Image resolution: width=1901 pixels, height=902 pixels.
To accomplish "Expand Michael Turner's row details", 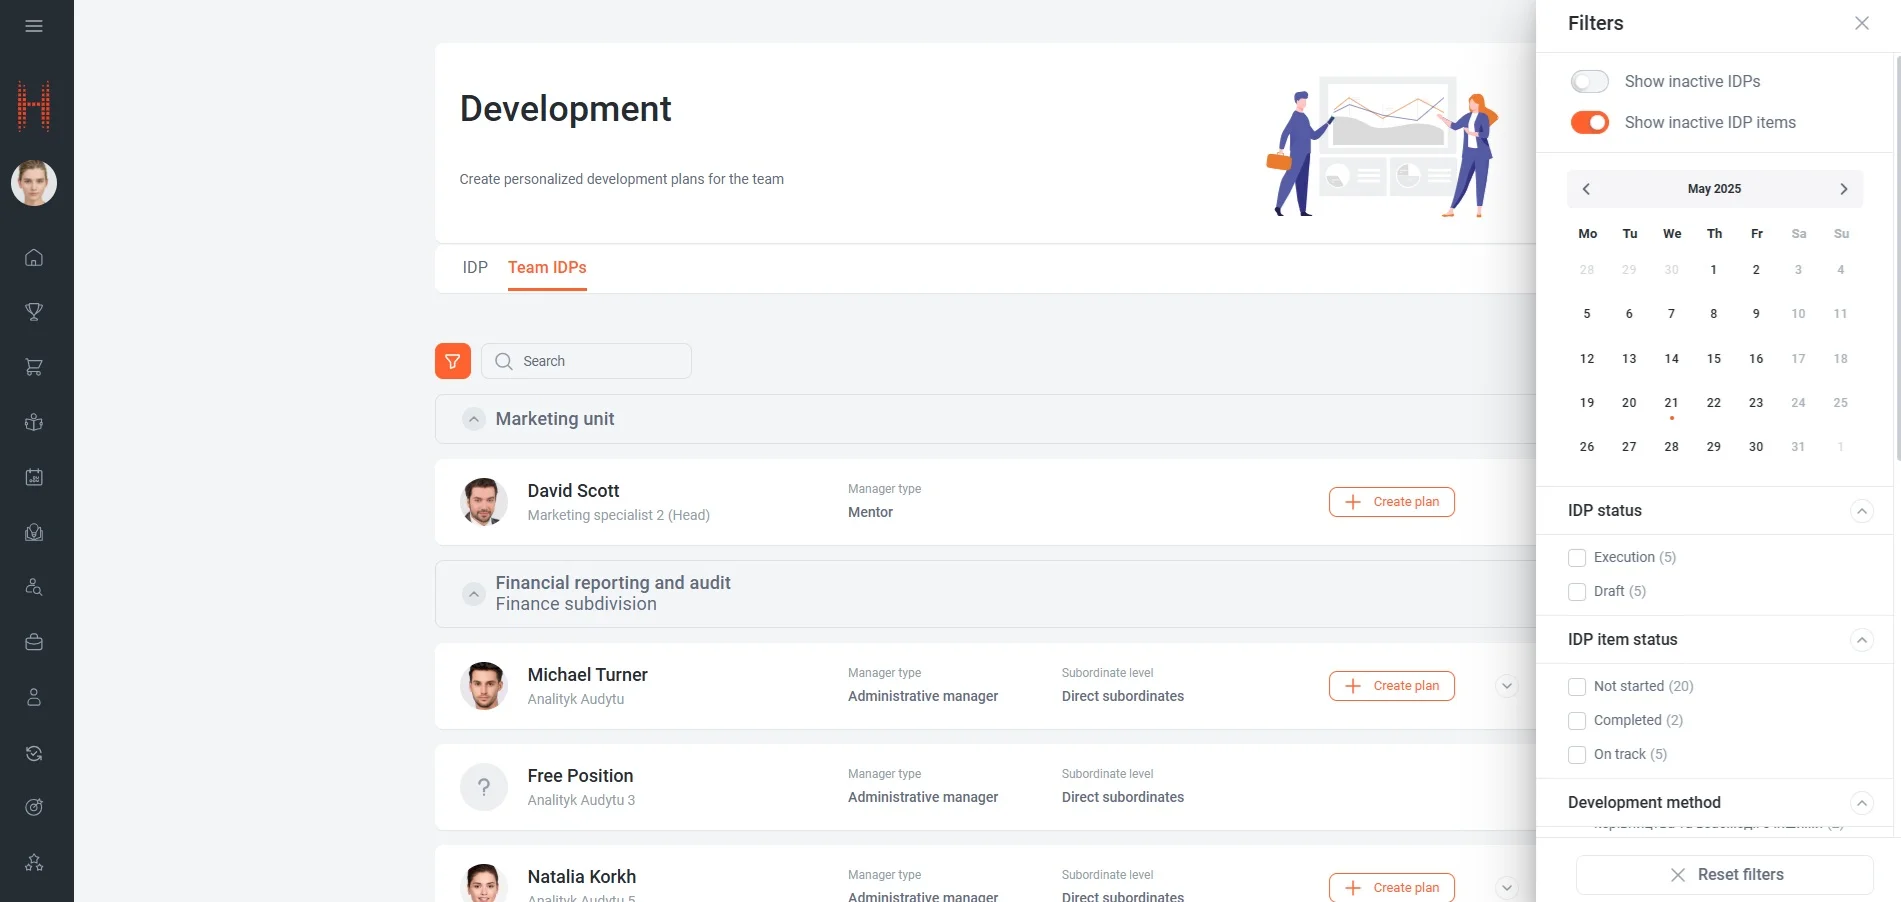I will coord(1506,686).
